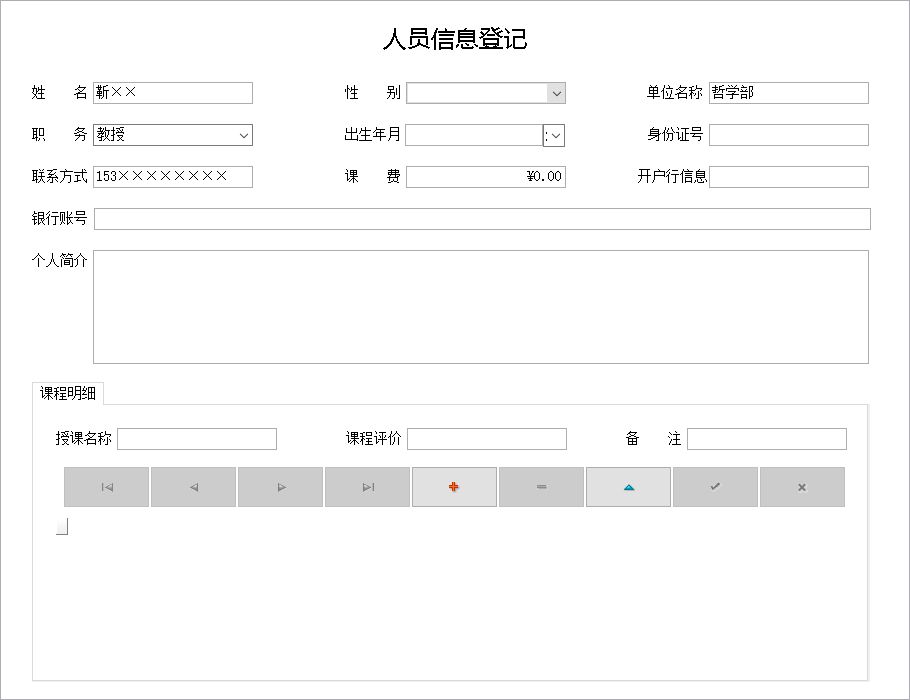Click the 身份证号 input field
Viewport: 910px width, 700px height.
coord(789,135)
